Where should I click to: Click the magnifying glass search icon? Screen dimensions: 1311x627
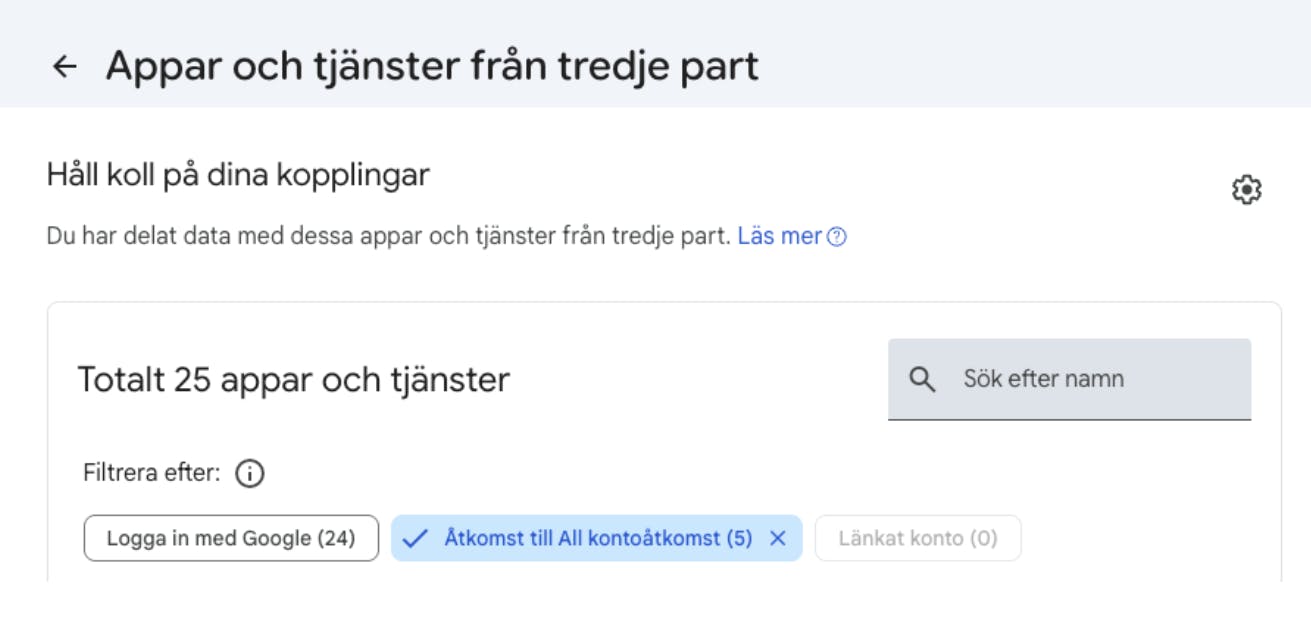(922, 379)
